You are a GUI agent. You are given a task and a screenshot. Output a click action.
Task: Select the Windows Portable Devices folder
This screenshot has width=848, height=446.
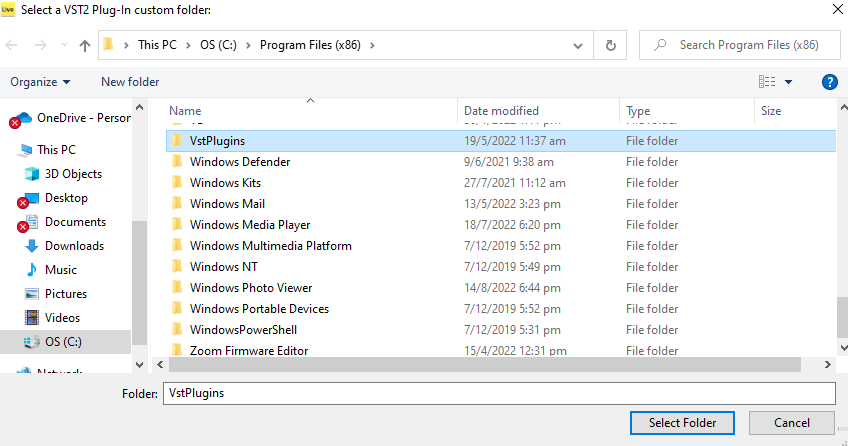click(259, 309)
